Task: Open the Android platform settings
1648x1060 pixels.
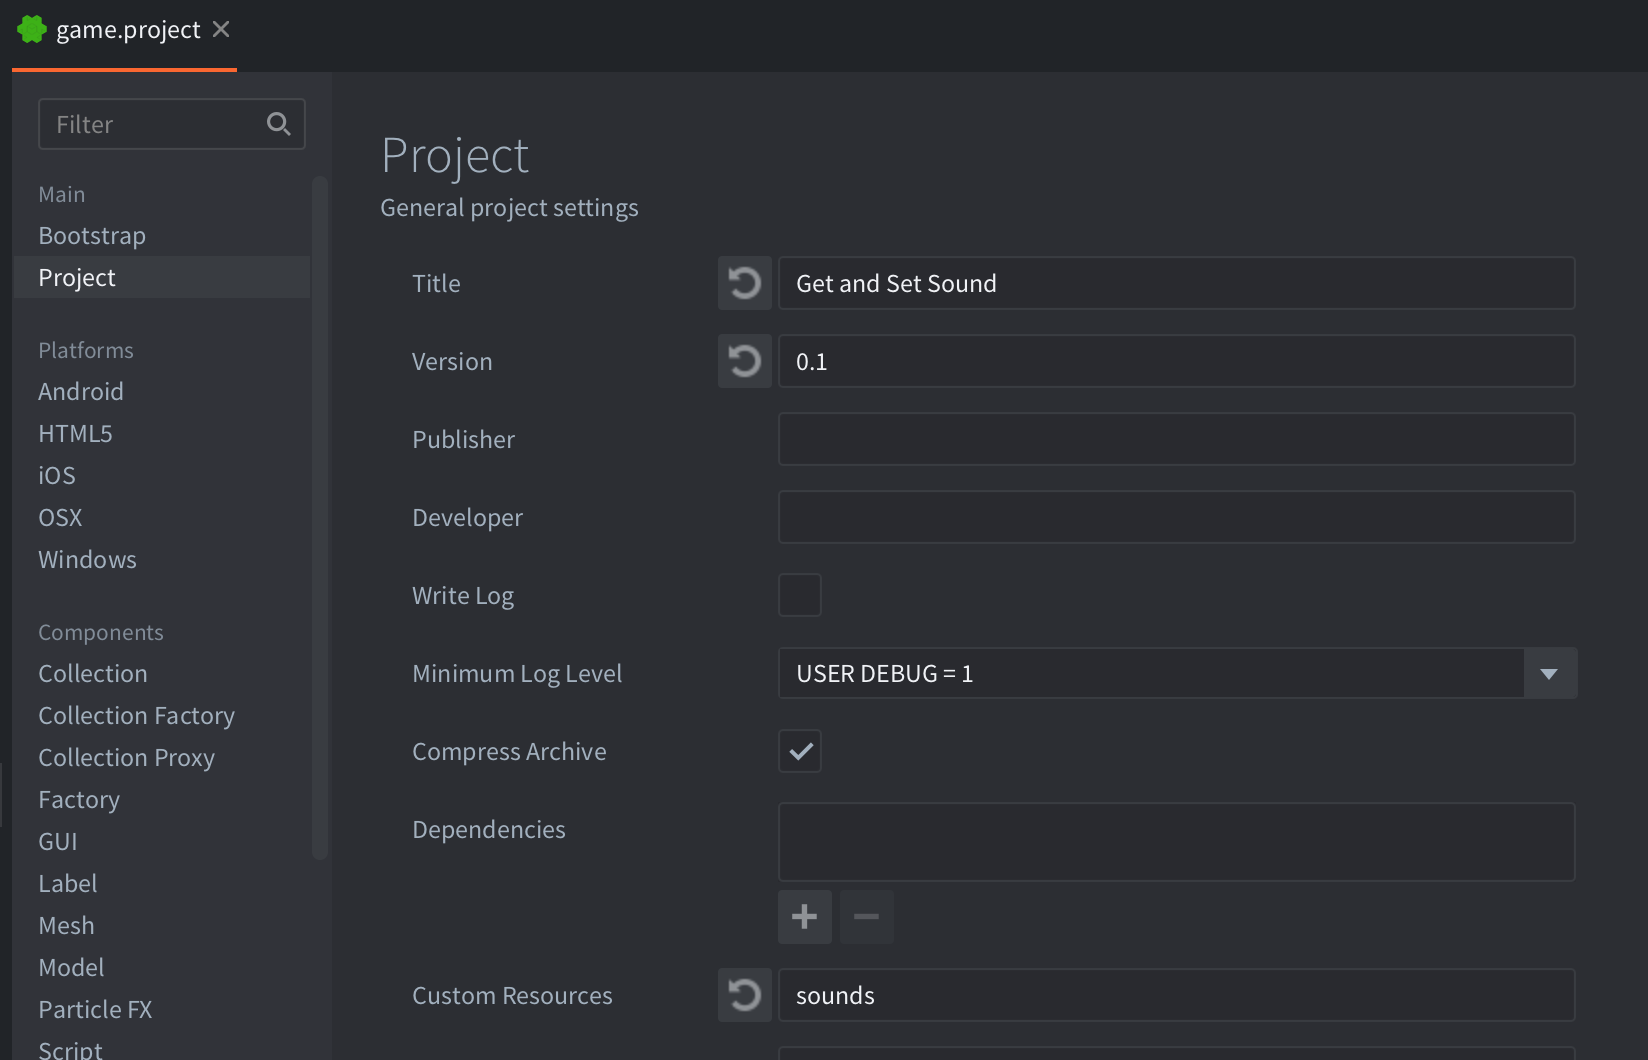Action: coord(81,392)
